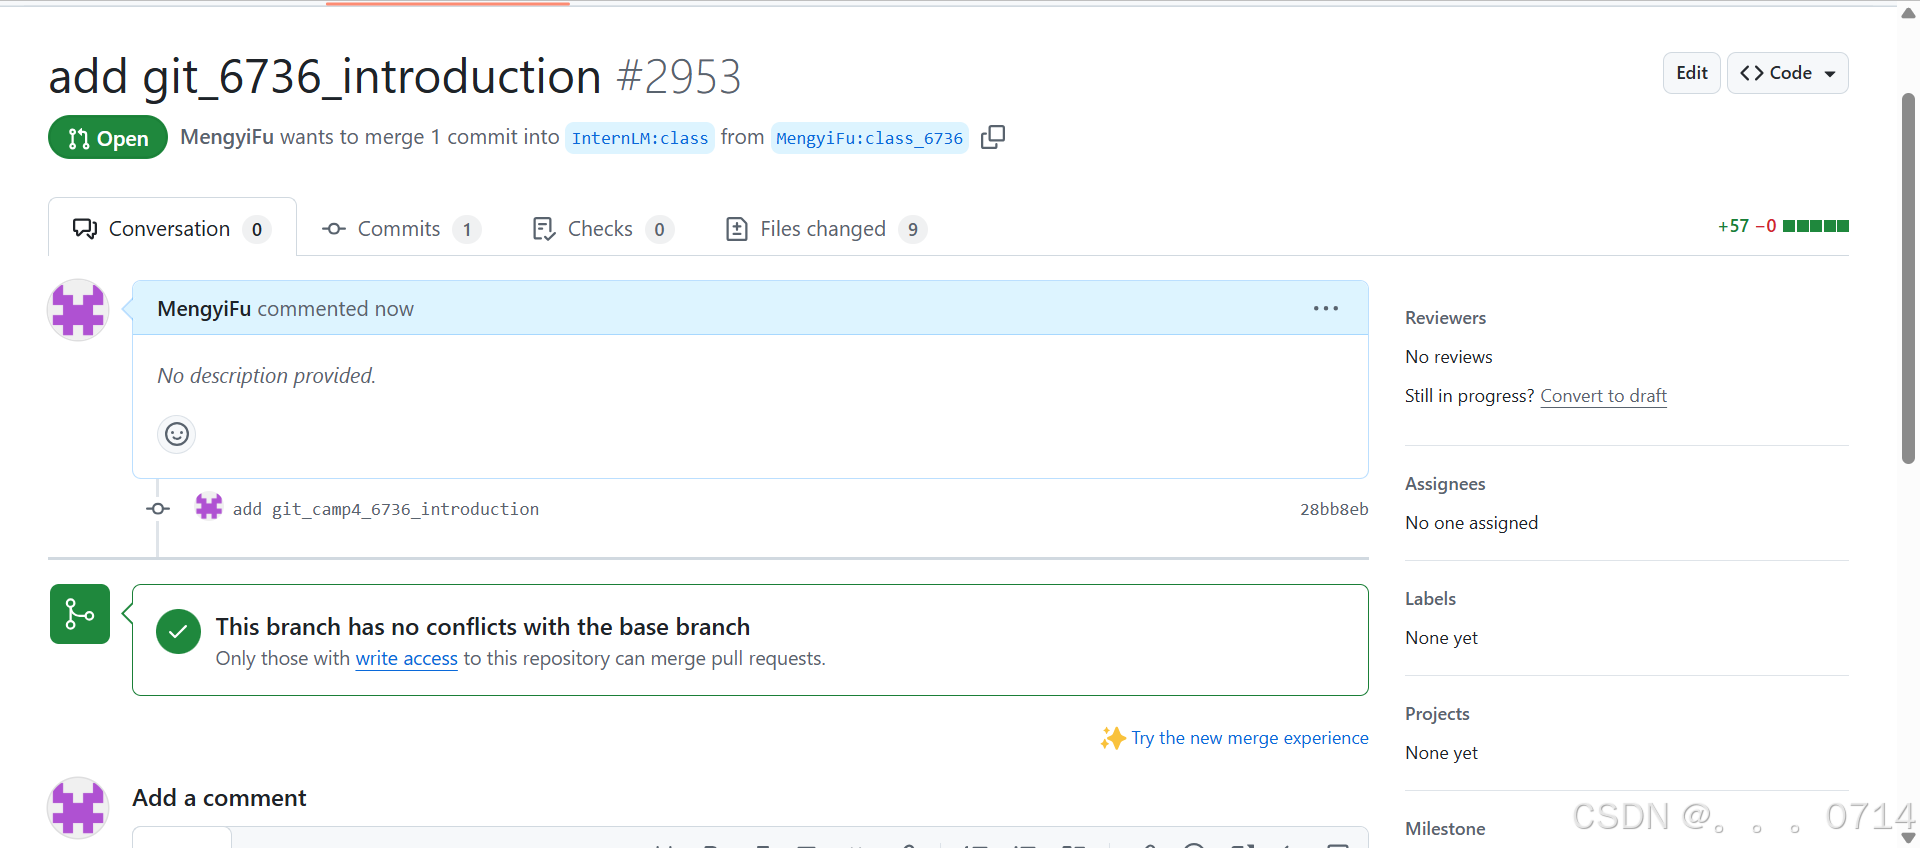Follow the write access link

[x=407, y=658]
